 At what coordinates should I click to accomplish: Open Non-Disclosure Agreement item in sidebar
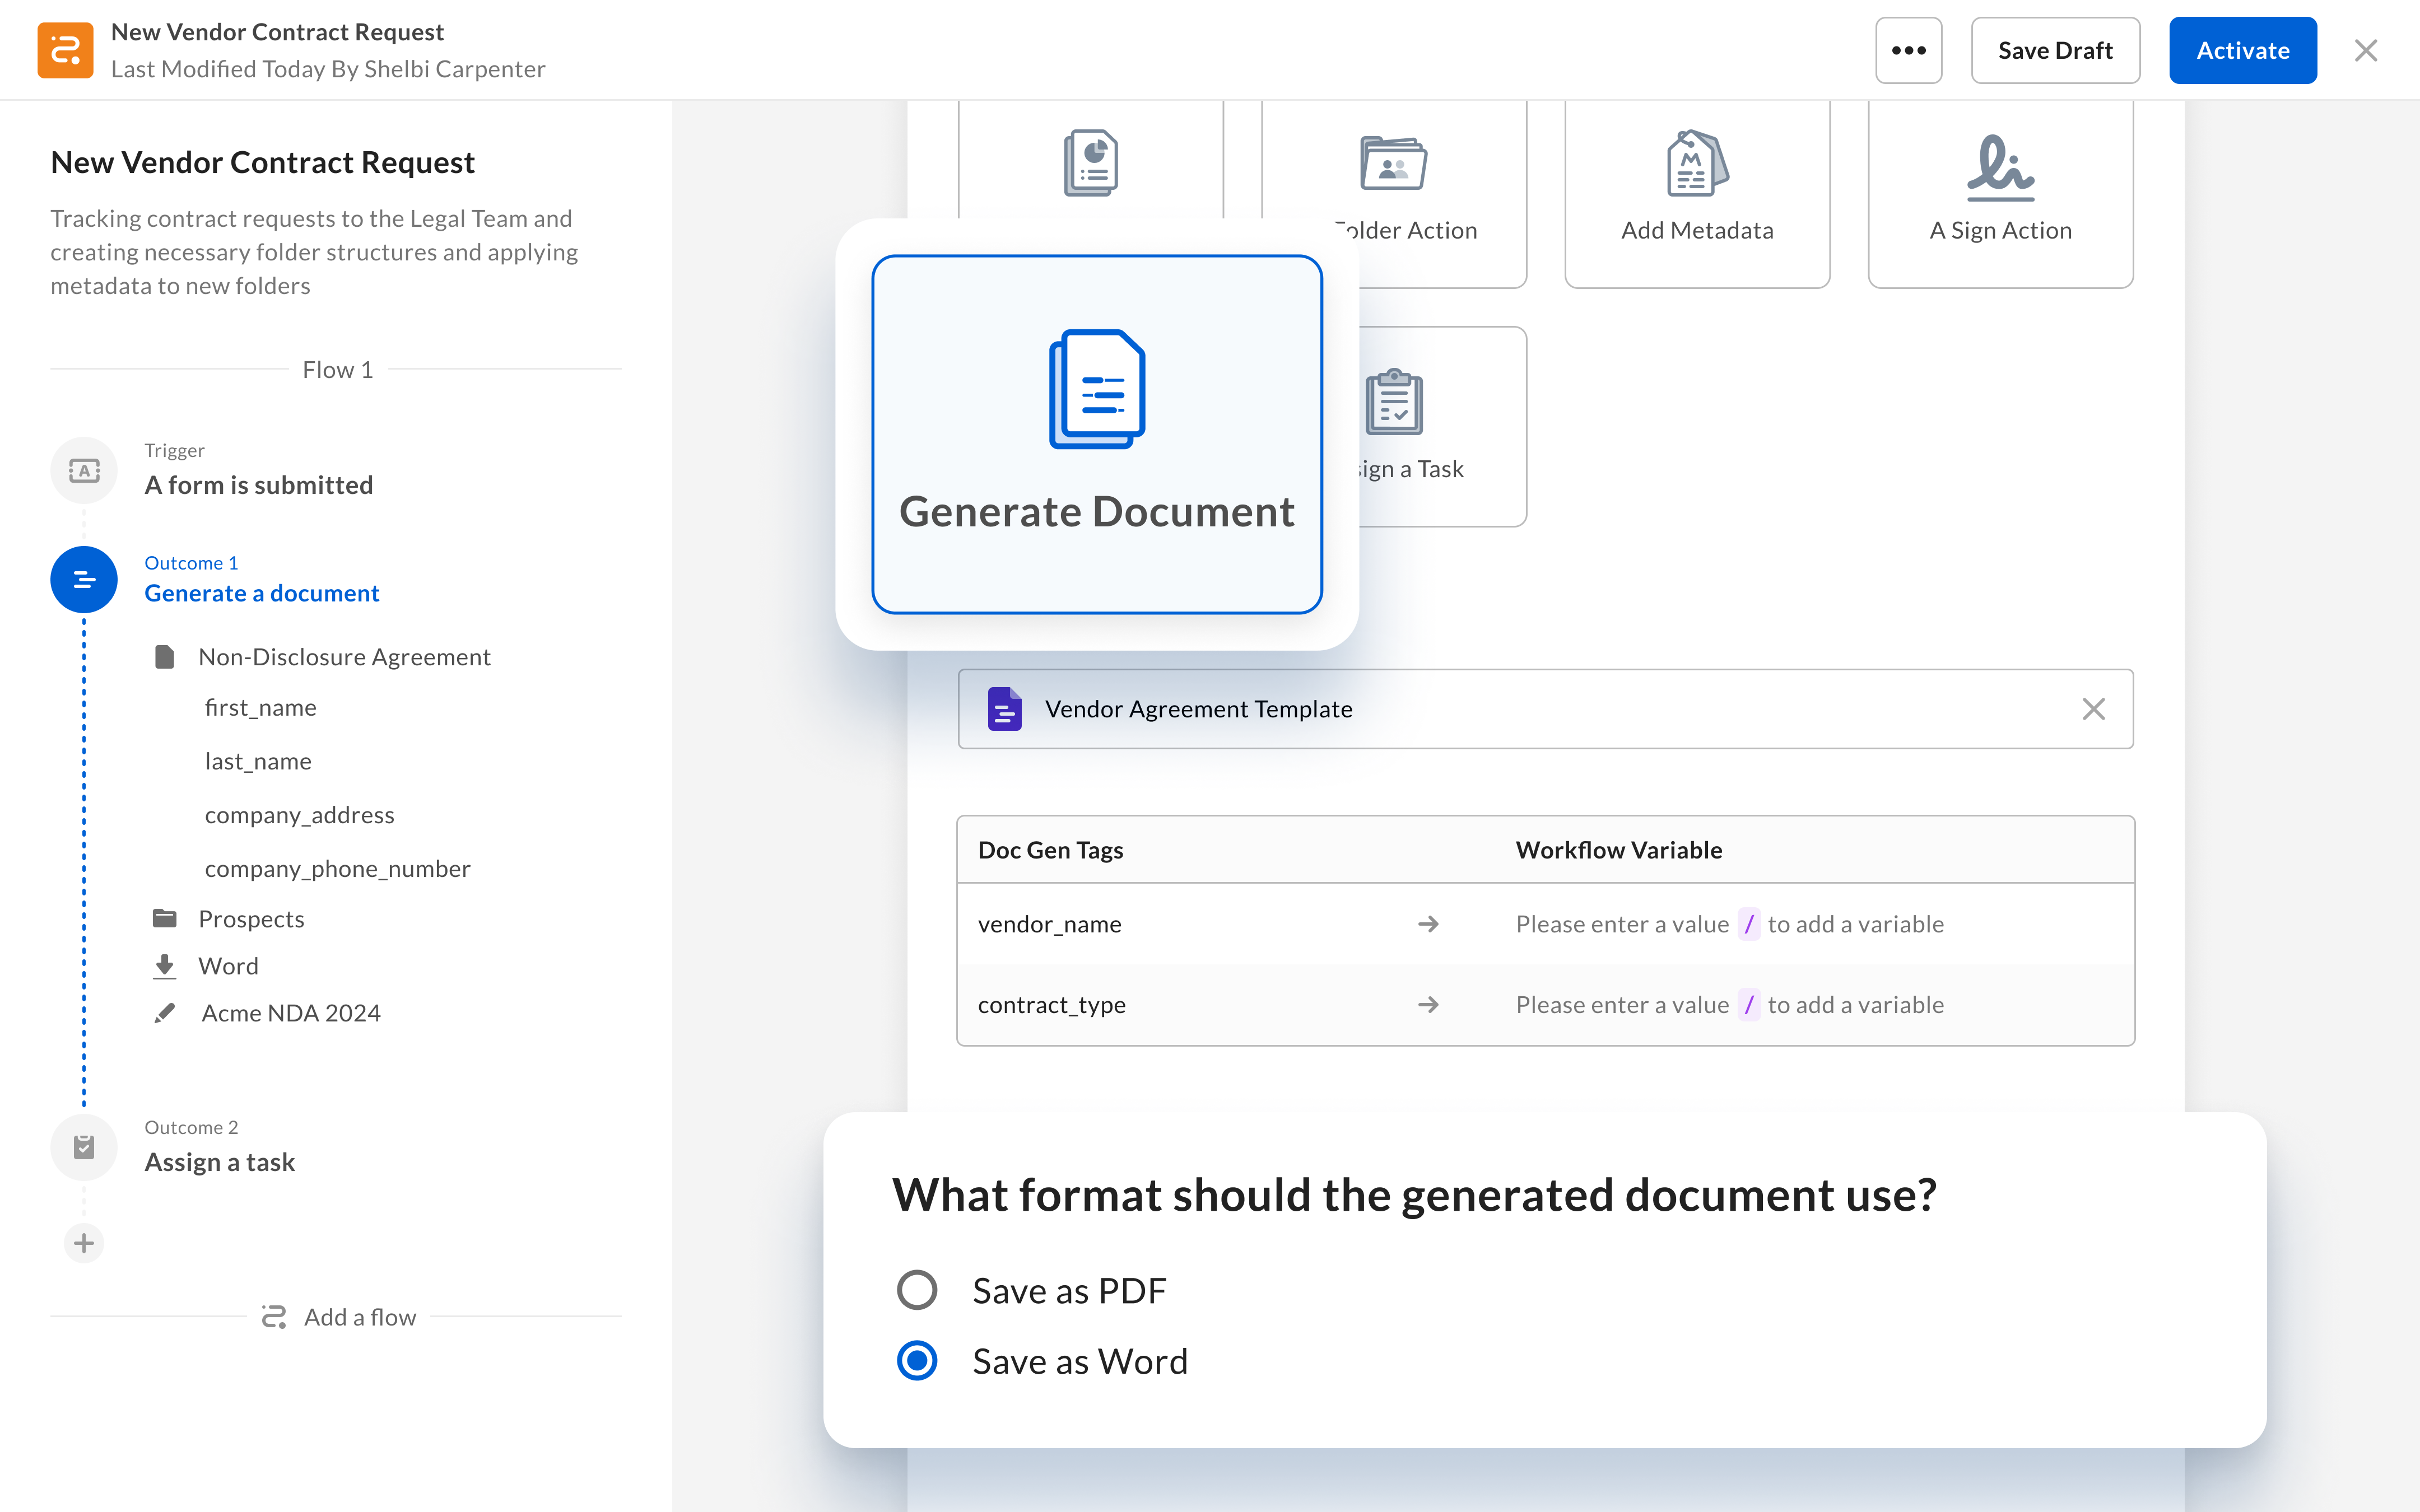coord(344,657)
